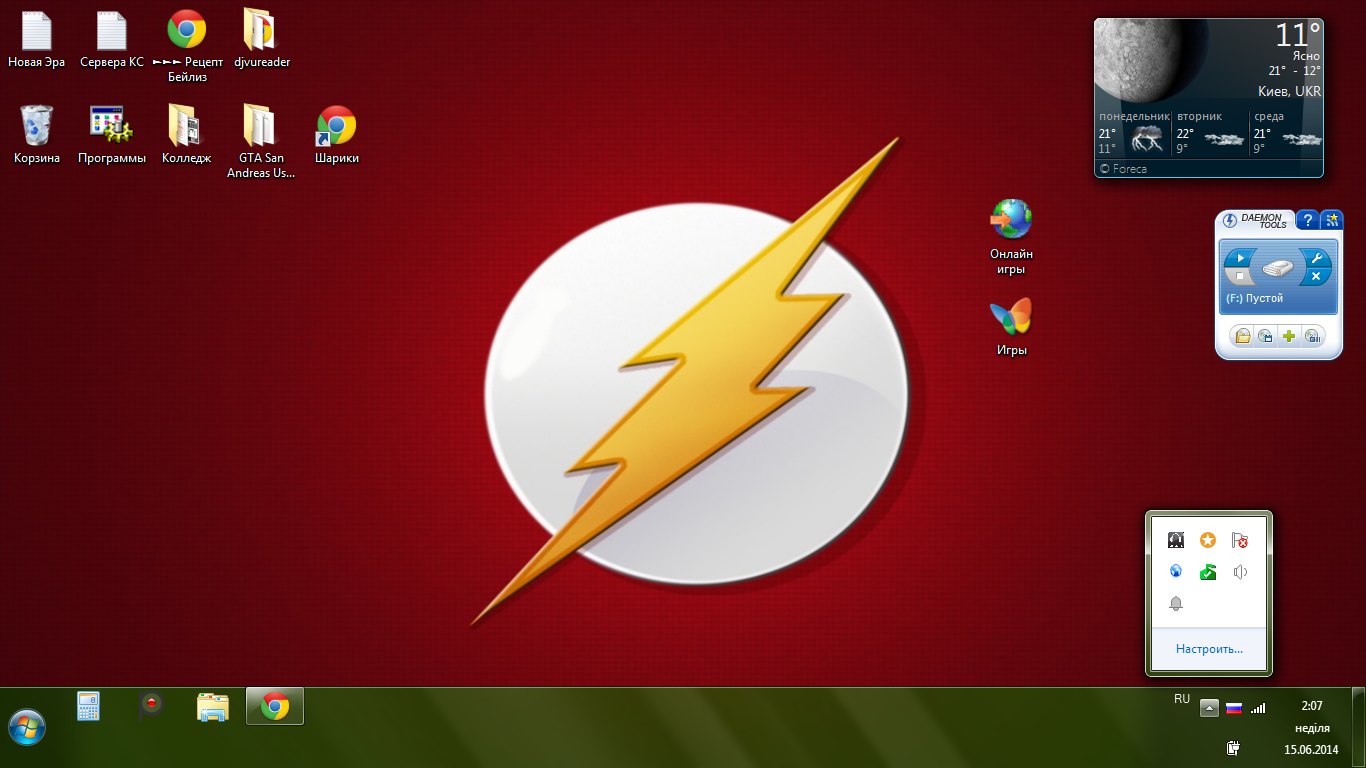Click the Show desktop strip on the taskbar

(1359, 727)
